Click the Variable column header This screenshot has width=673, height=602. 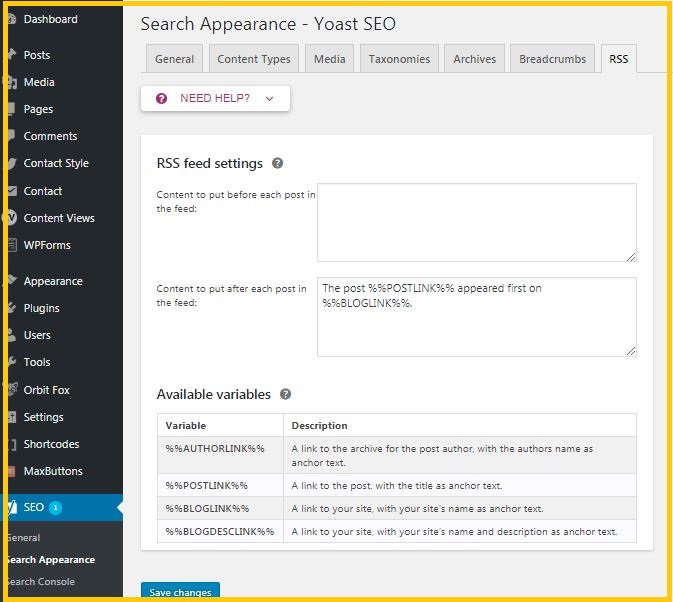(x=220, y=425)
